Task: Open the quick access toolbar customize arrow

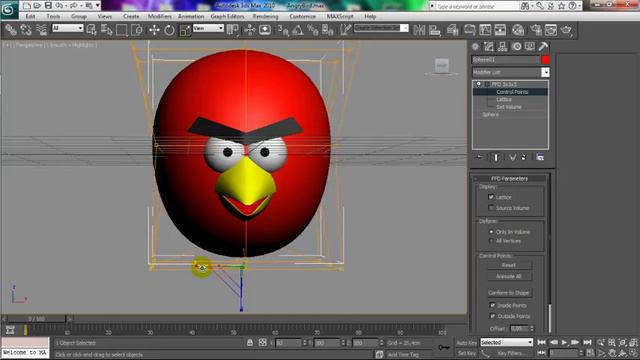Action: (x=98, y=5)
